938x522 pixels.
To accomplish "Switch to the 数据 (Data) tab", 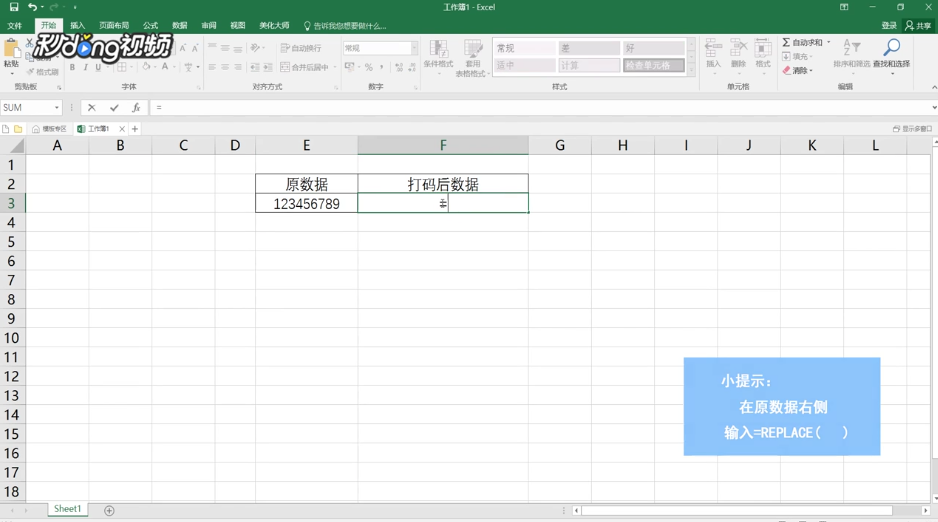I will (179, 26).
